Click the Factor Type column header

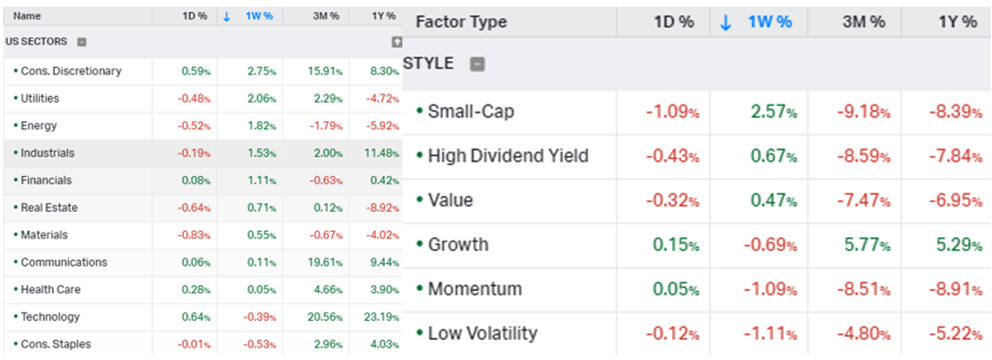click(461, 22)
